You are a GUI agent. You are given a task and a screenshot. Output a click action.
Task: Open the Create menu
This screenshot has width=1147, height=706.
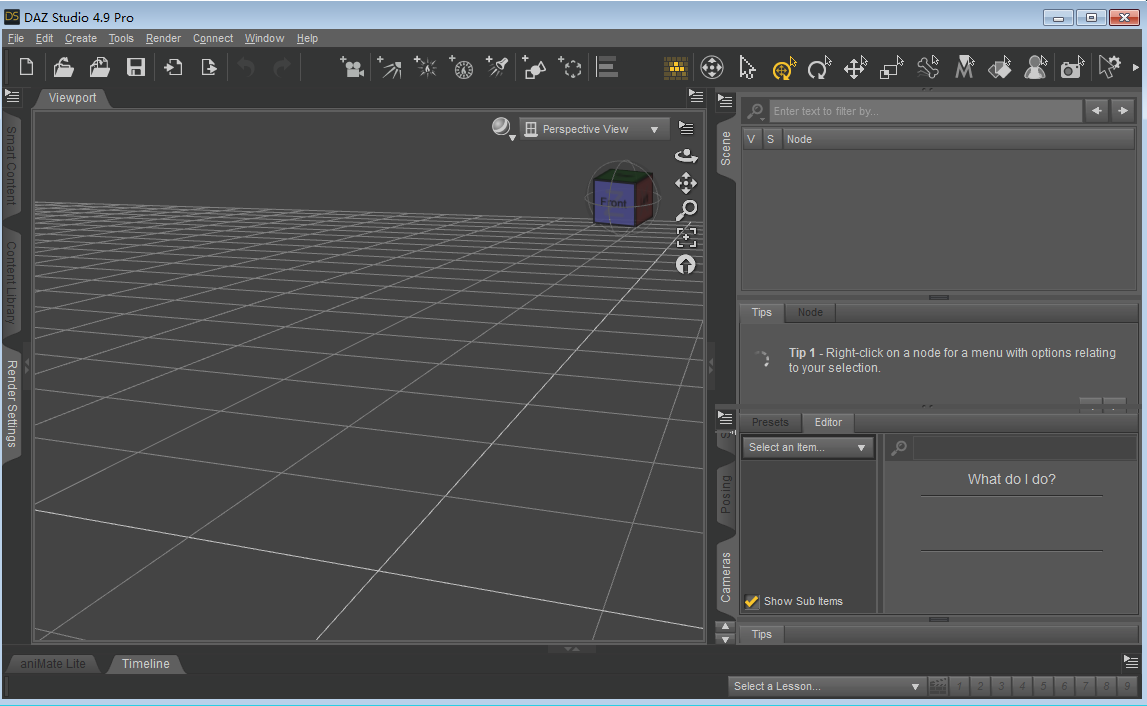80,38
